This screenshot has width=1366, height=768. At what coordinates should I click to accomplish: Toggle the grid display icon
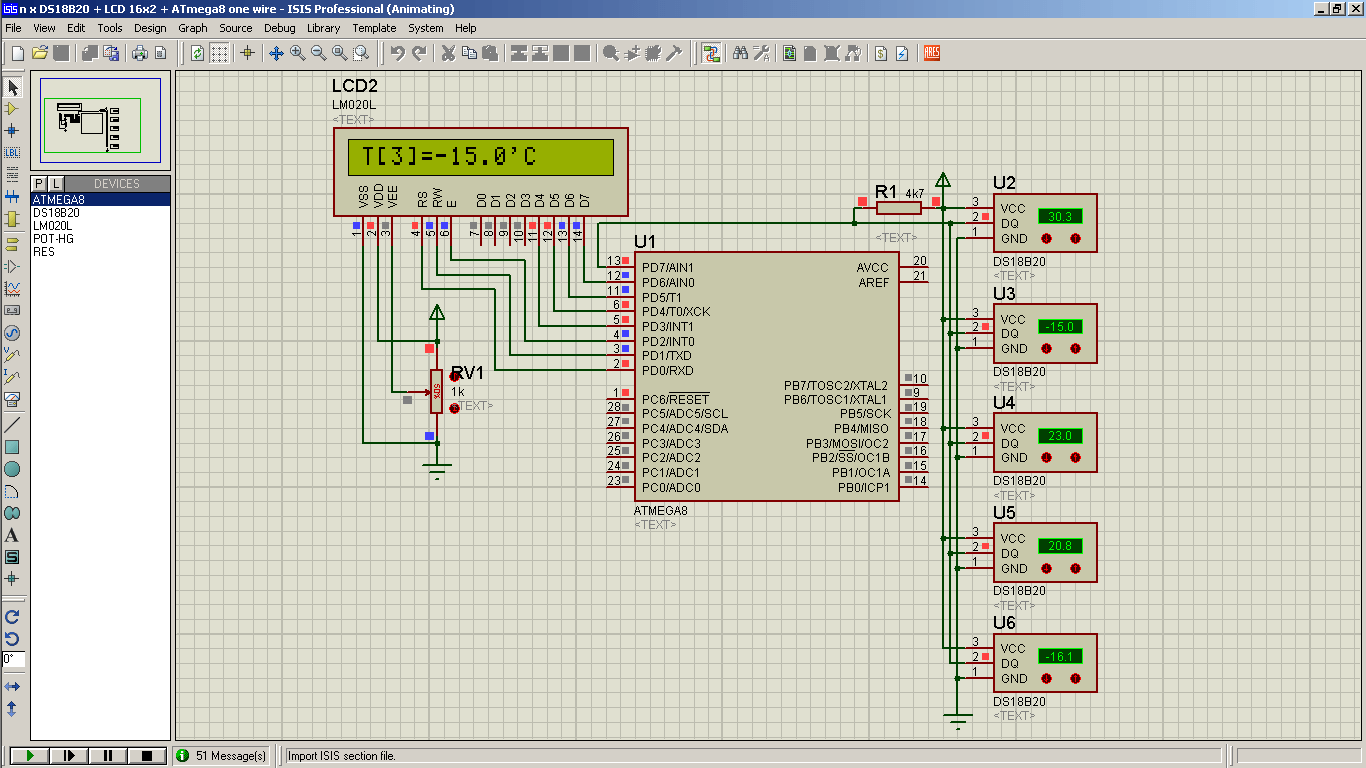tap(219, 53)
